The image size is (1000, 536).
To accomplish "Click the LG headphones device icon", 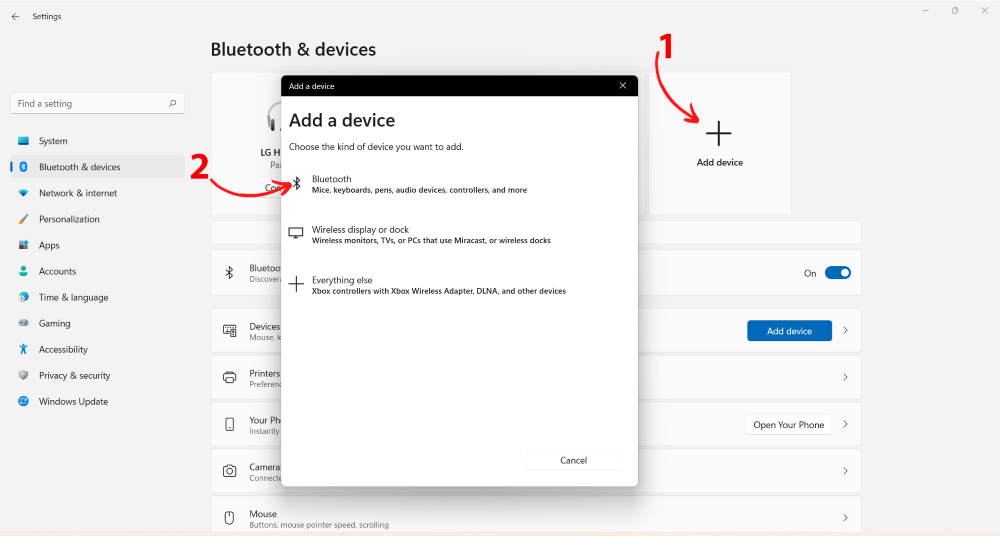I will point(274,118).
